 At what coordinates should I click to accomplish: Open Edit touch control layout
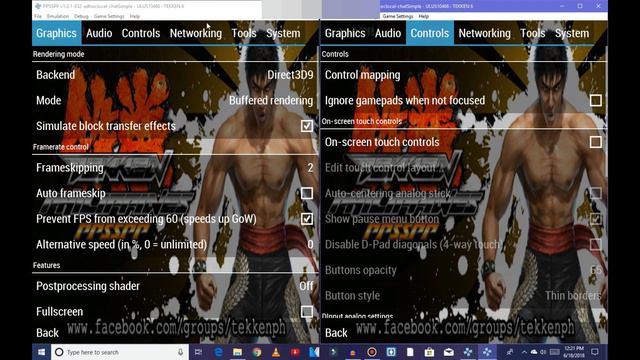tap(464, 168)
